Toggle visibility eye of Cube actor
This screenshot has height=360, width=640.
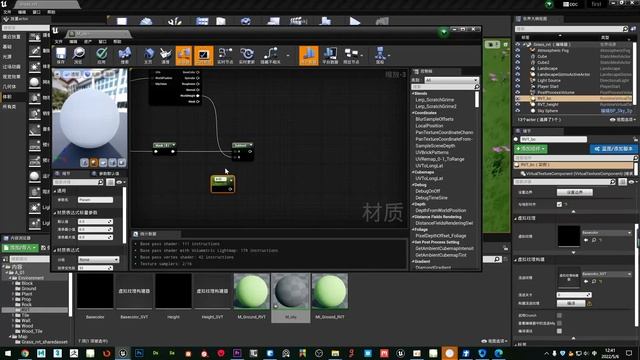[518, 56]
